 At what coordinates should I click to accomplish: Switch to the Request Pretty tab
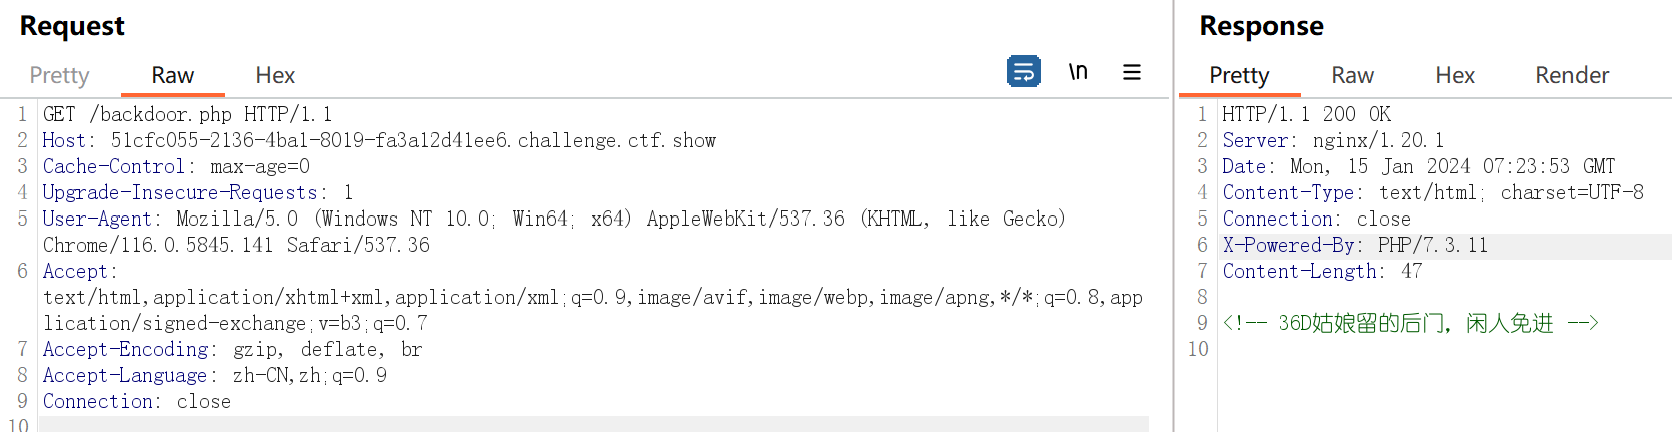pos(59,75)
